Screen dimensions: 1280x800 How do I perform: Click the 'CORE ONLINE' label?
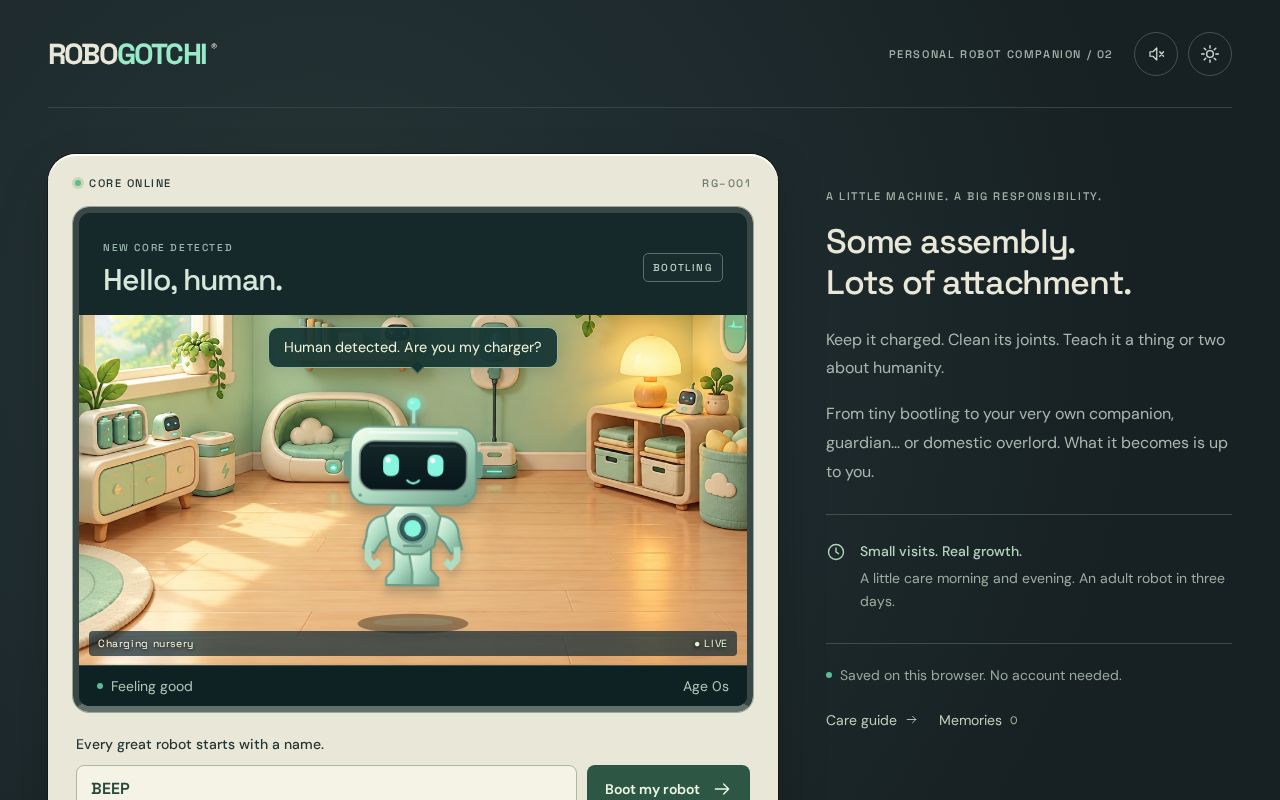(x=130, y=183)
